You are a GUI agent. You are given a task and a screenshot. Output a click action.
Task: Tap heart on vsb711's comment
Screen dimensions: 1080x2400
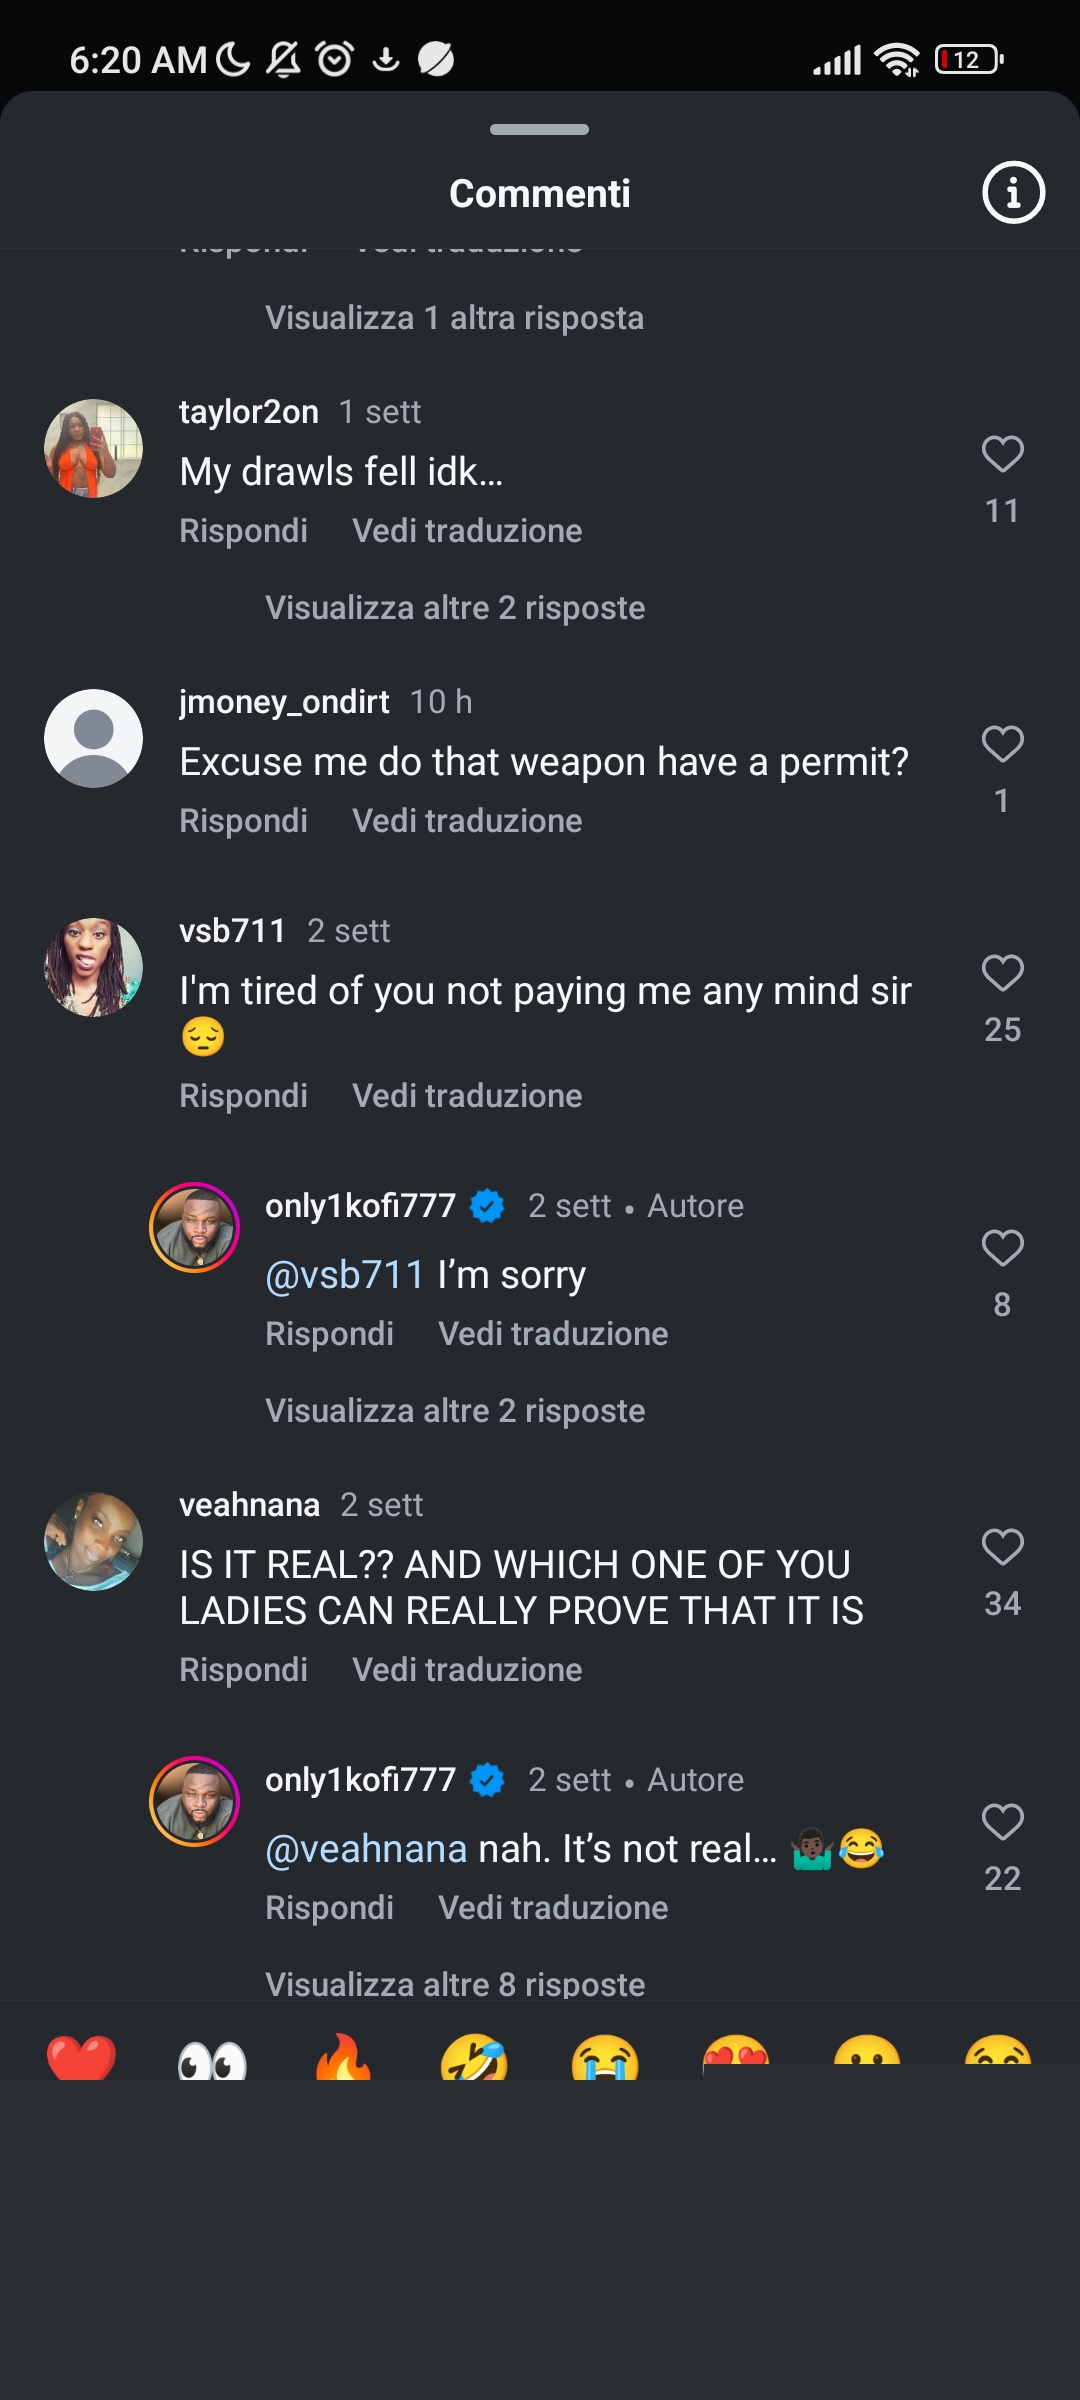point(1002,973)
